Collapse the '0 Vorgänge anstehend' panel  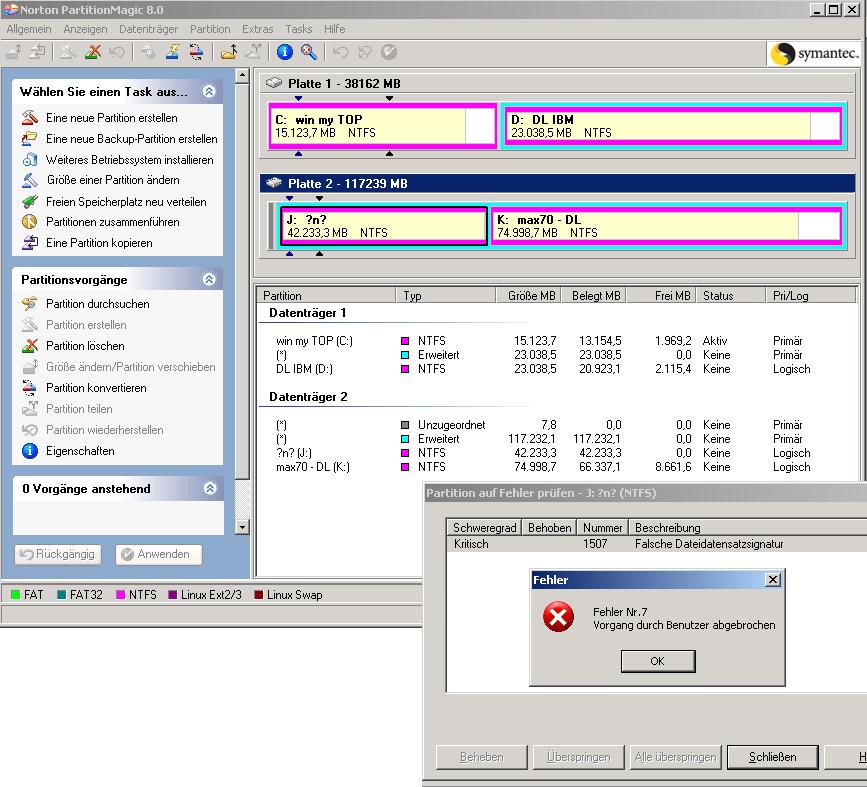tap(210, 488)
